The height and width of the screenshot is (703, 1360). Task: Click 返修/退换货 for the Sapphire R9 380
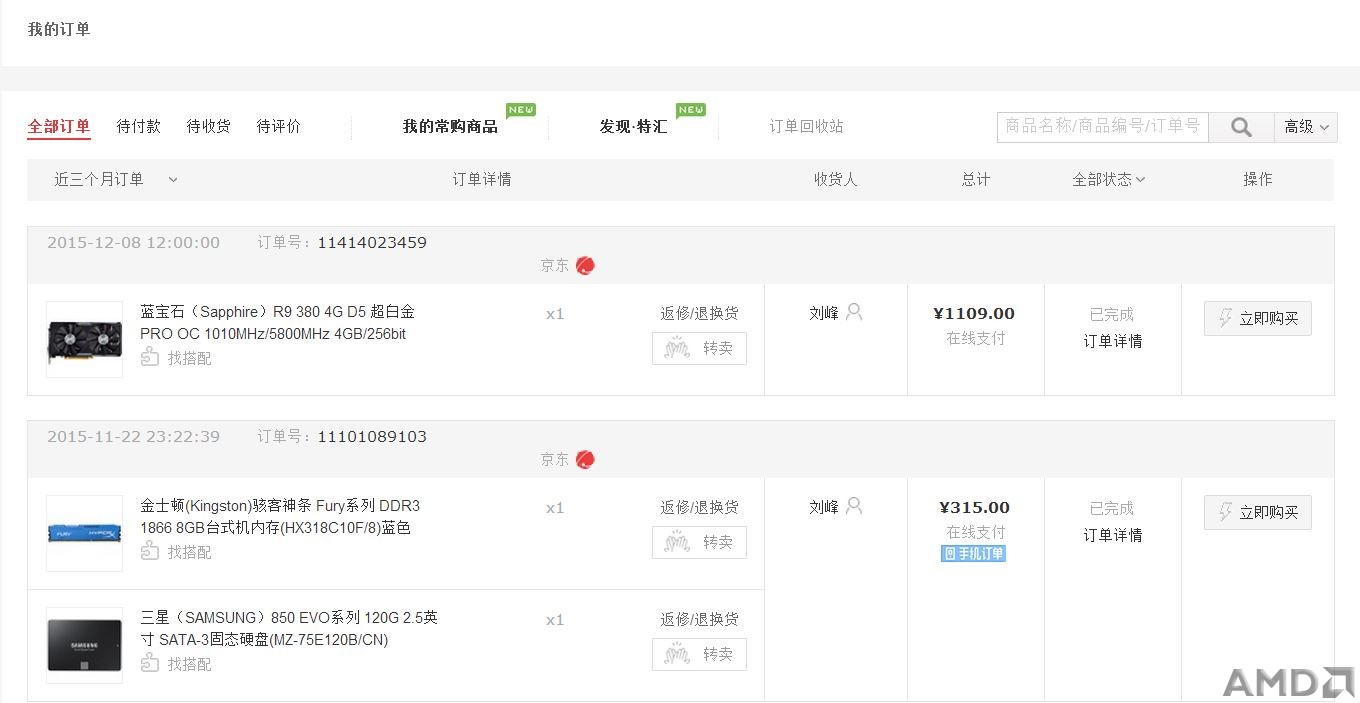click(699, 313)
